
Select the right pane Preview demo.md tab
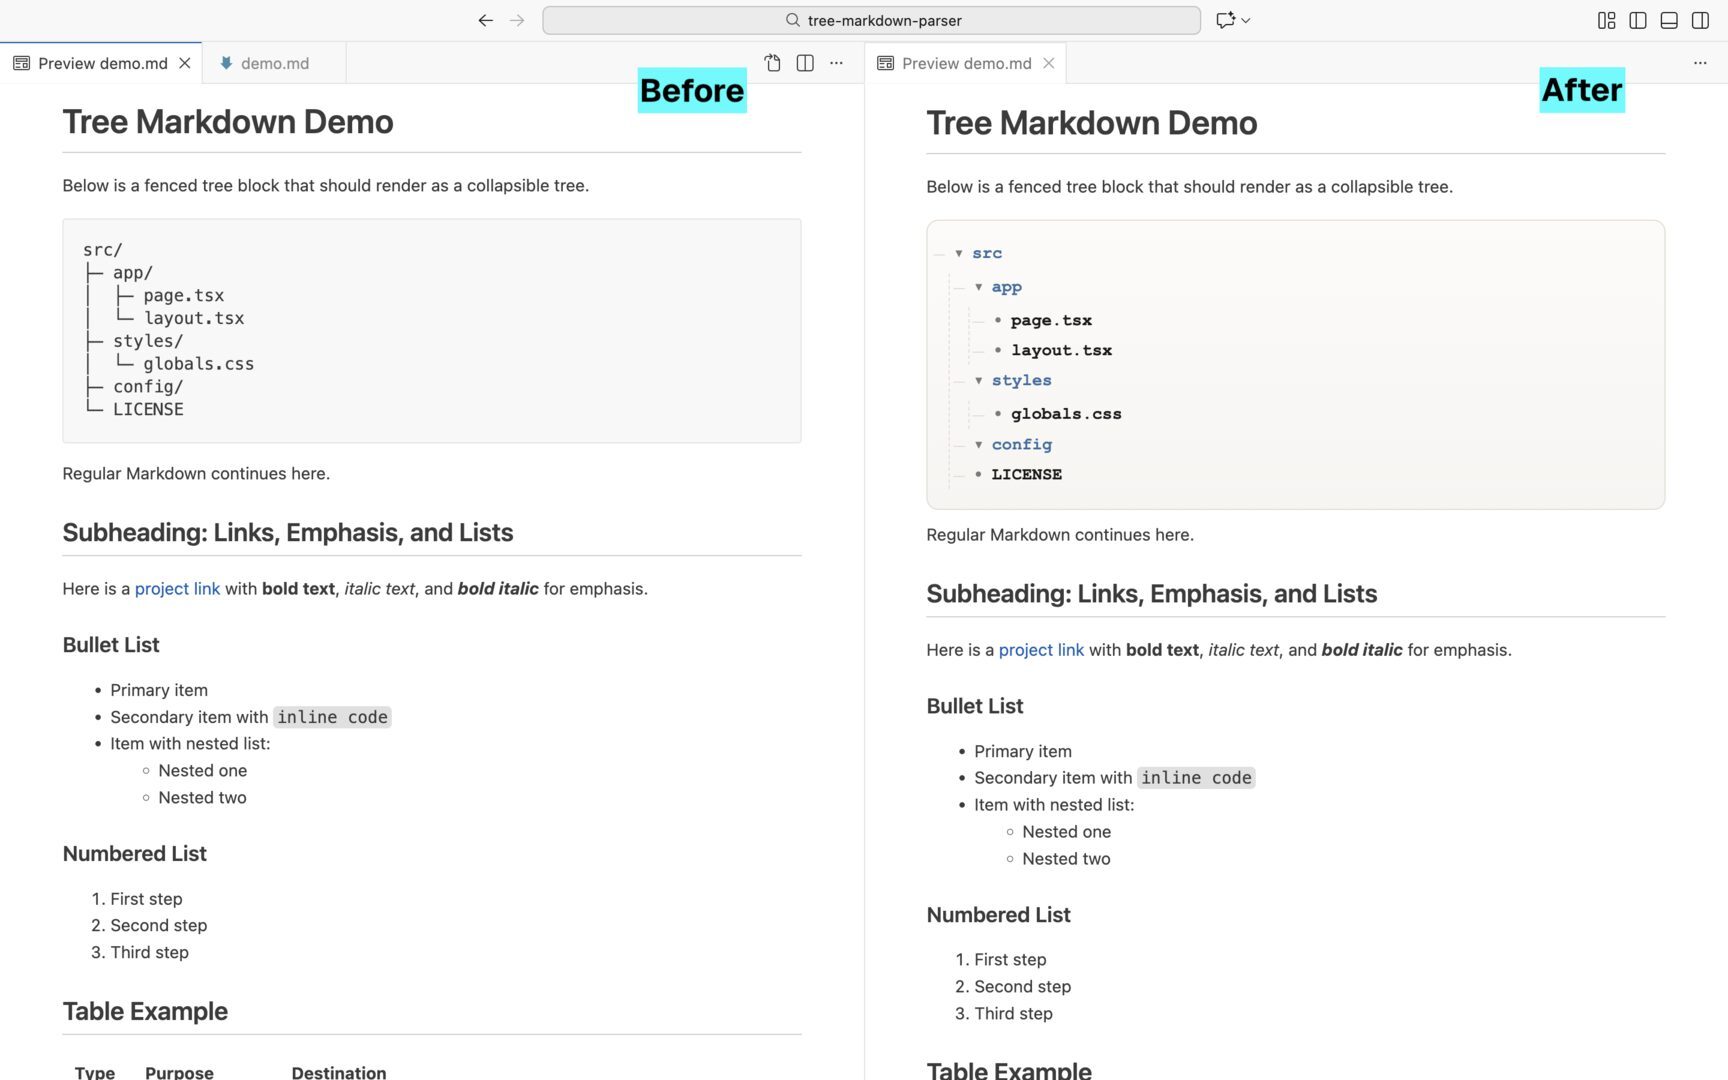(x=965, y=62)
